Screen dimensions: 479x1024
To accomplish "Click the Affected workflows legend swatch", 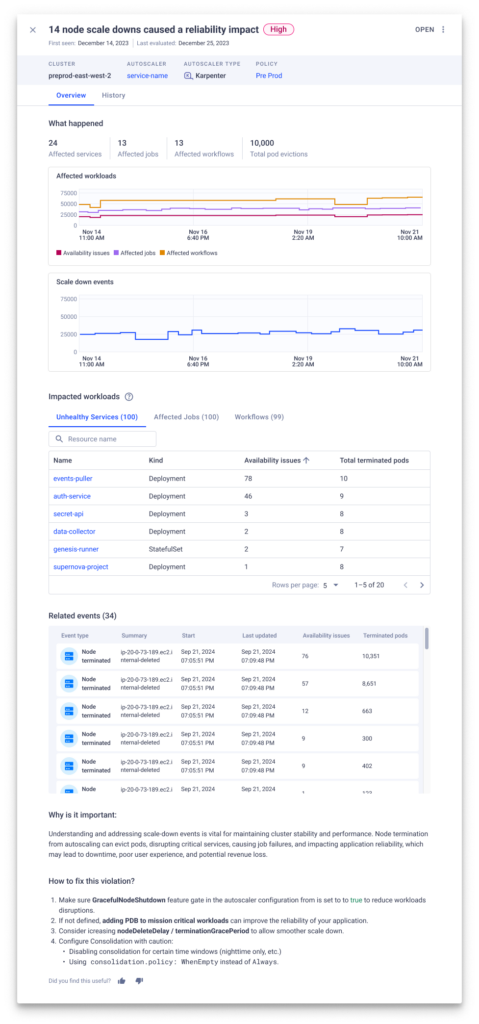I will pos(162,253).
